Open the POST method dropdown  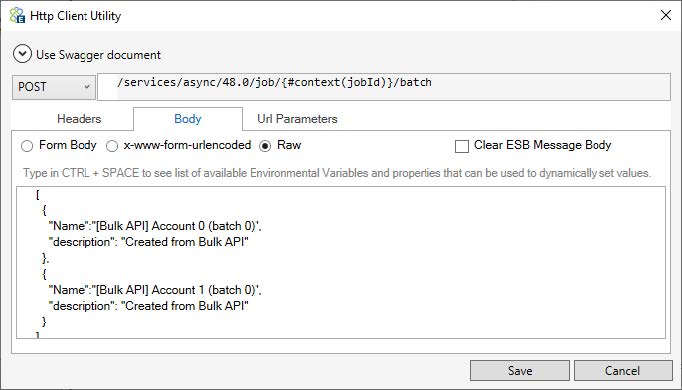[x=53, y=87]
